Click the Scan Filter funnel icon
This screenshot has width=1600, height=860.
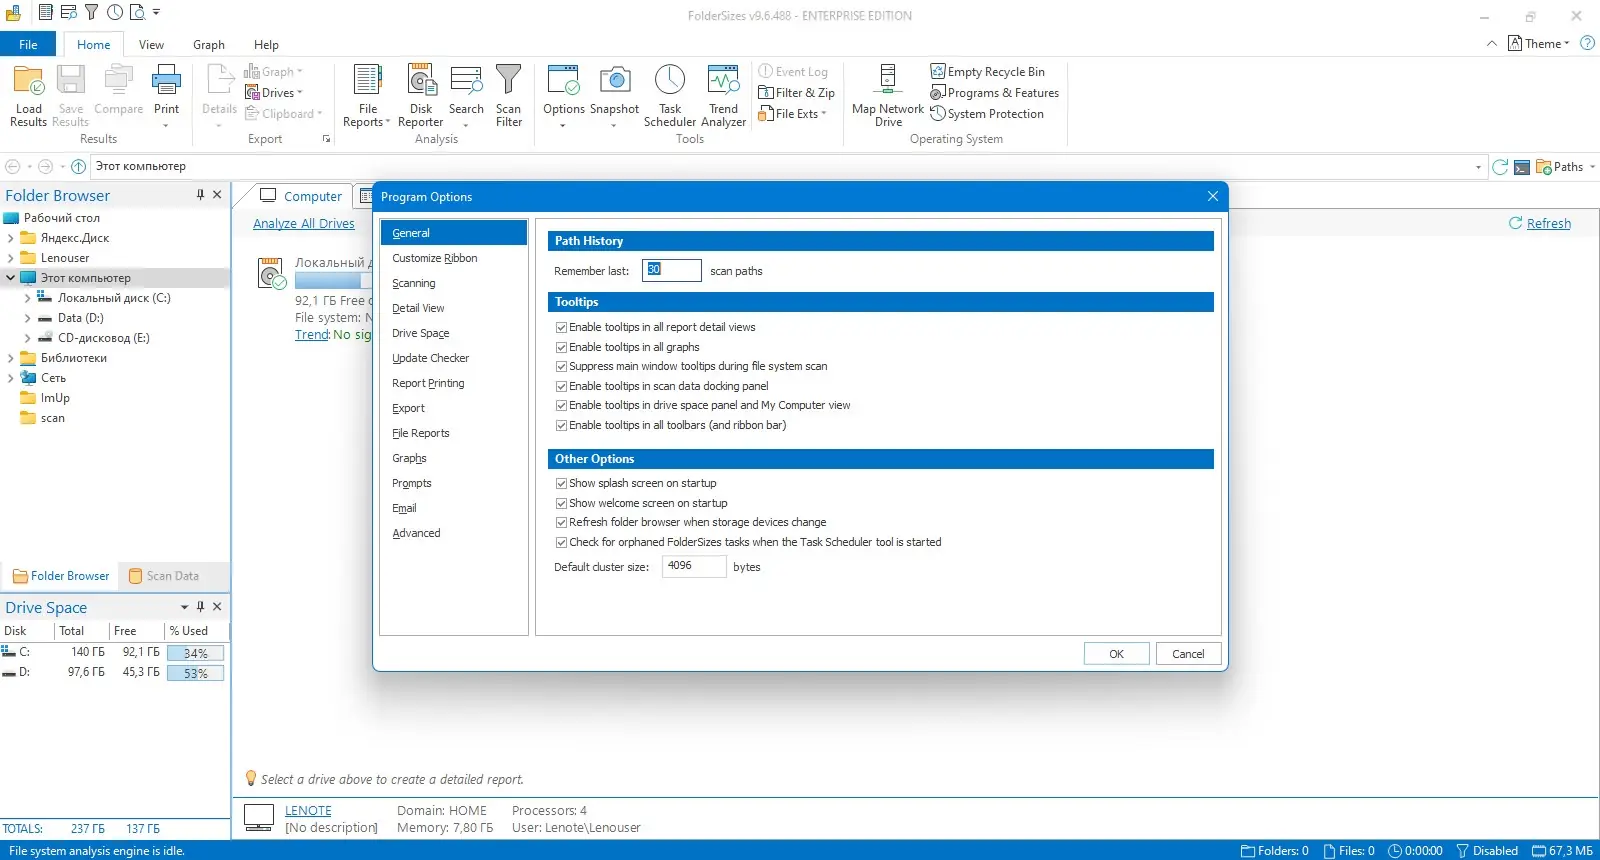(508, 80)
